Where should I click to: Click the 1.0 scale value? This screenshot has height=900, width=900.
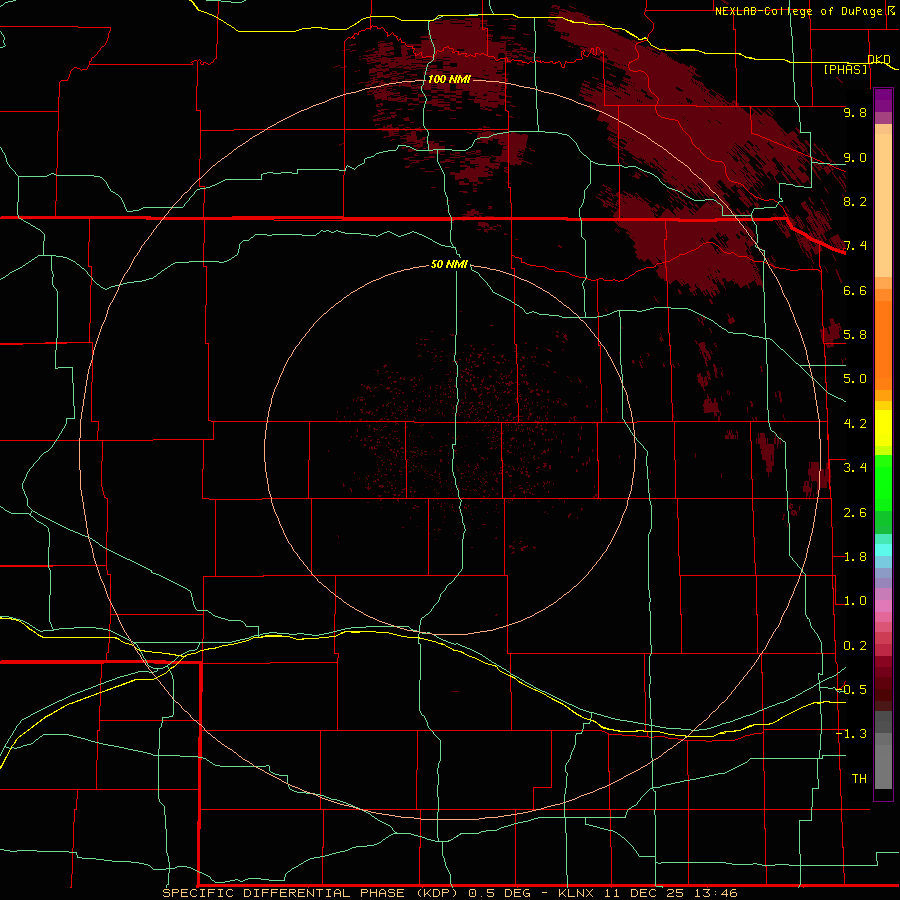855,601
